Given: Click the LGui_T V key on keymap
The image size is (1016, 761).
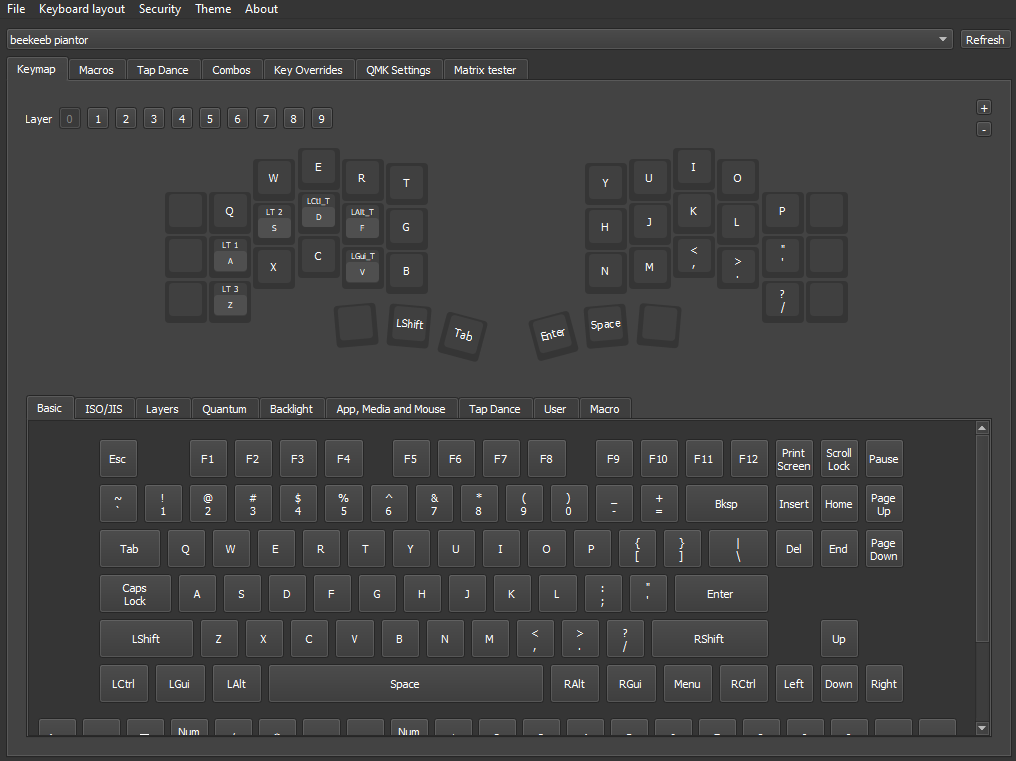Looking at the screenshot, I should tap(362, 265).
